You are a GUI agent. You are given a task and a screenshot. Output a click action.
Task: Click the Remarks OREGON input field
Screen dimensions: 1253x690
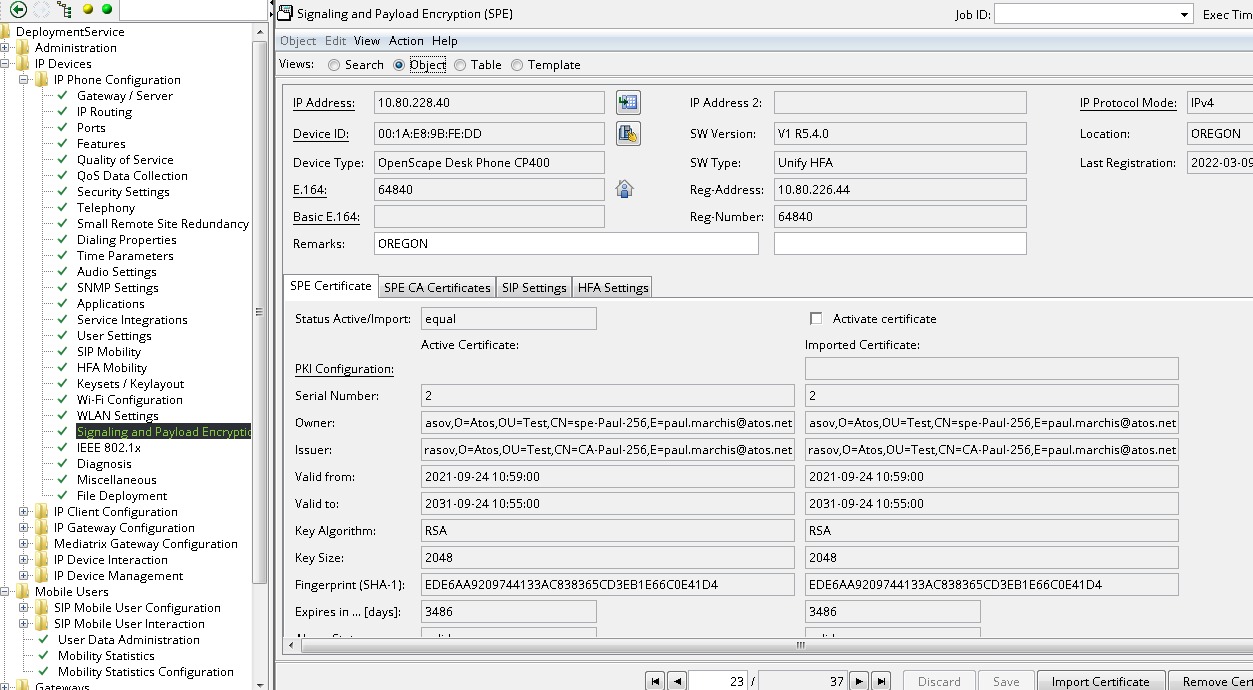pos(566,244)
